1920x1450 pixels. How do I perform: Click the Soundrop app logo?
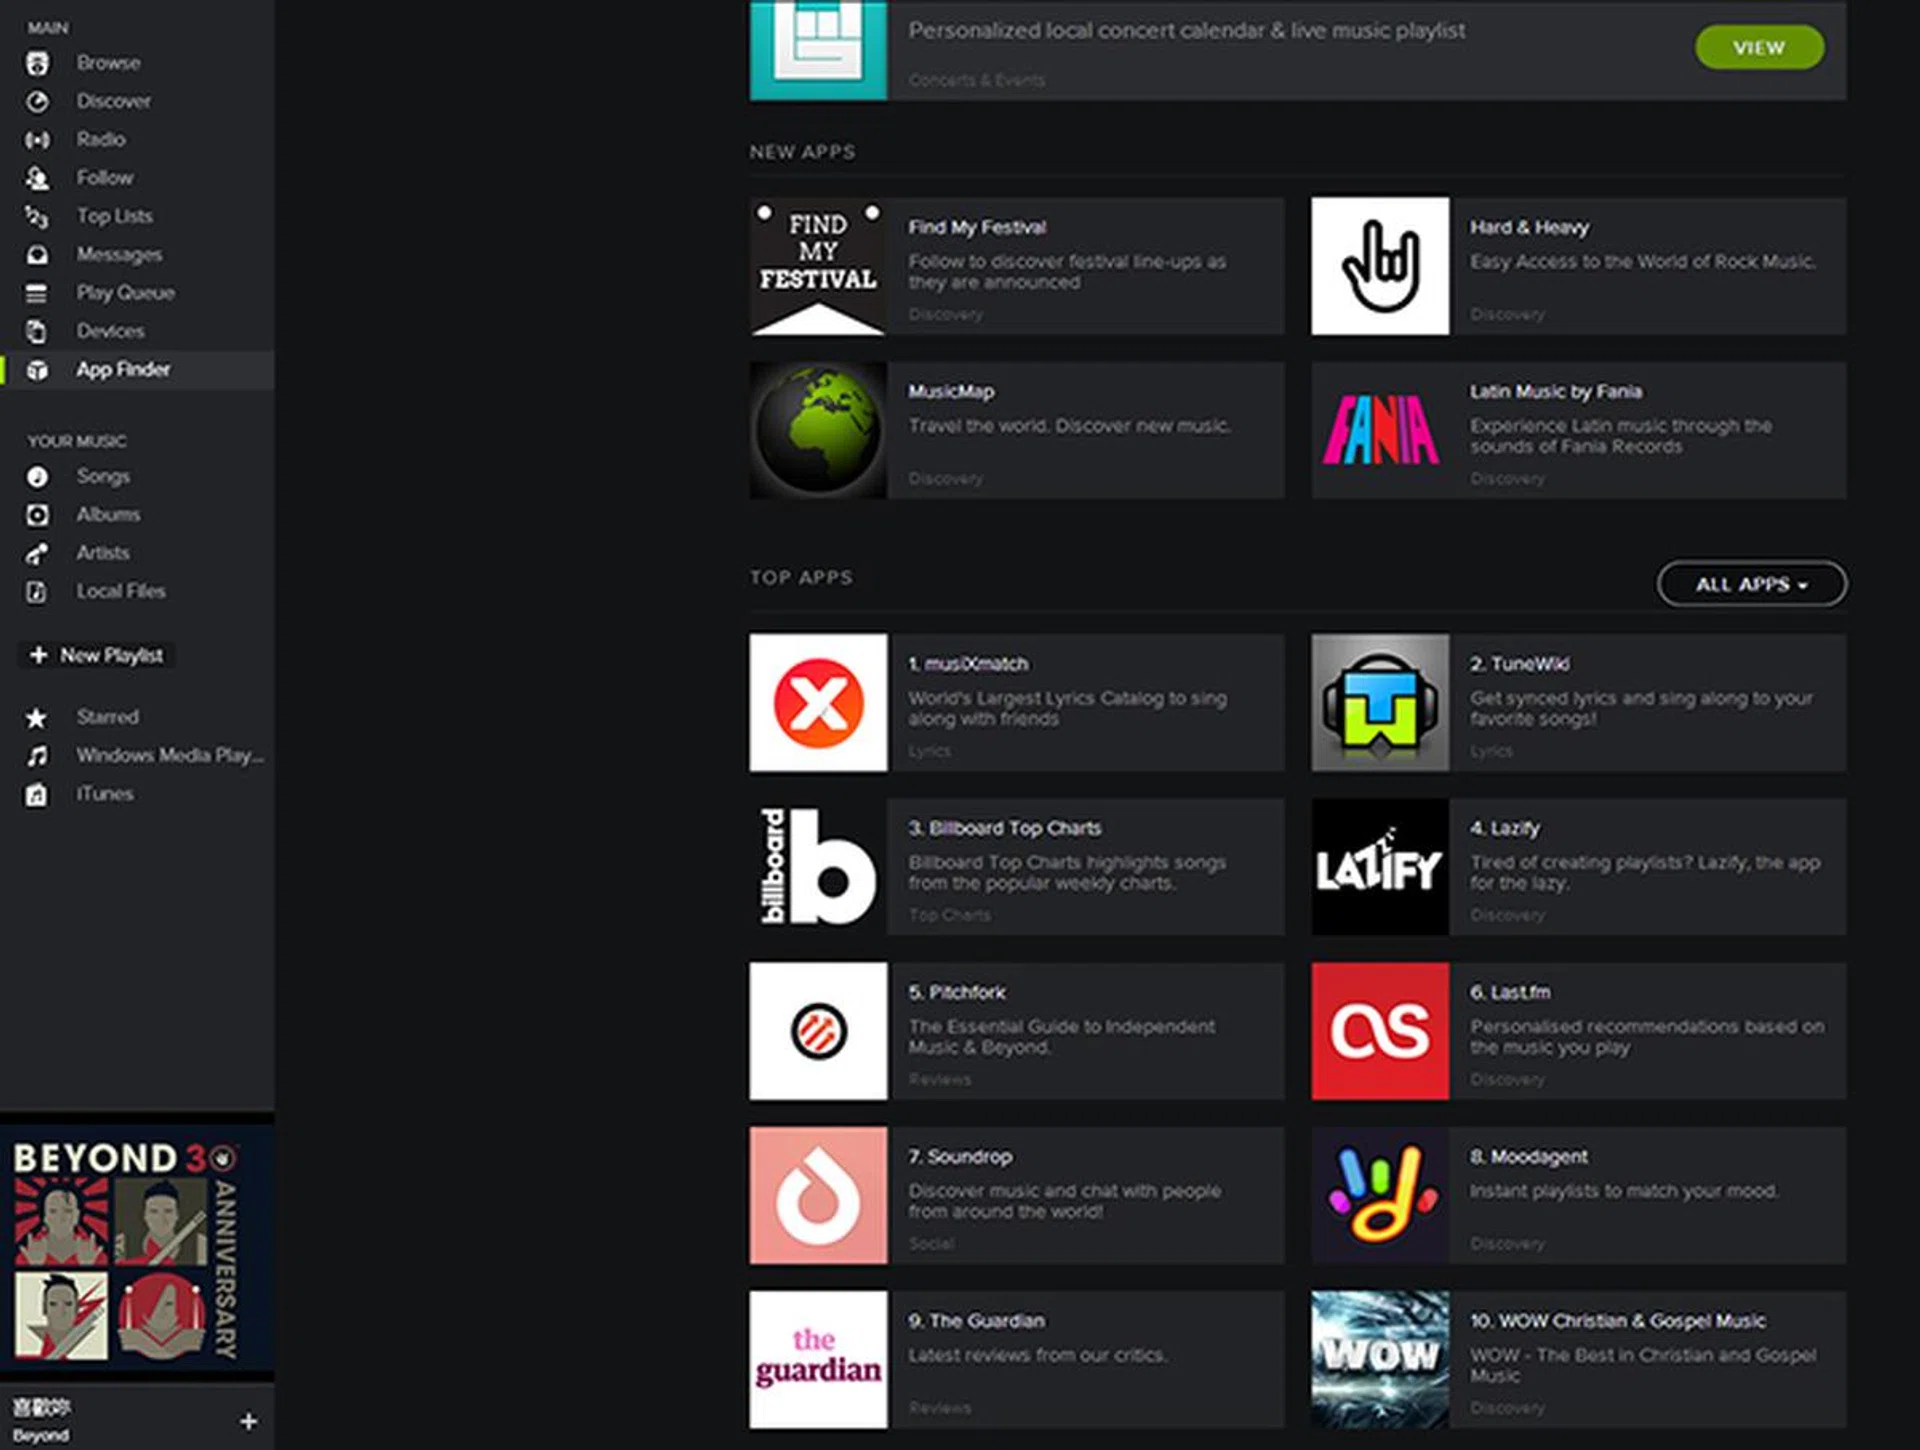point(818,1195)
